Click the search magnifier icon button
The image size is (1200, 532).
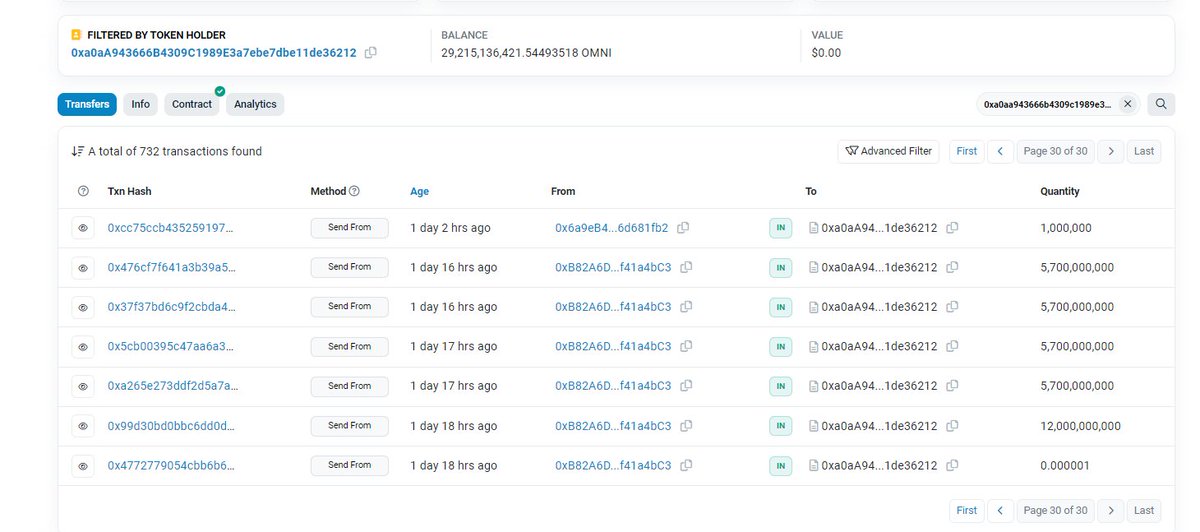(1161, 104)
